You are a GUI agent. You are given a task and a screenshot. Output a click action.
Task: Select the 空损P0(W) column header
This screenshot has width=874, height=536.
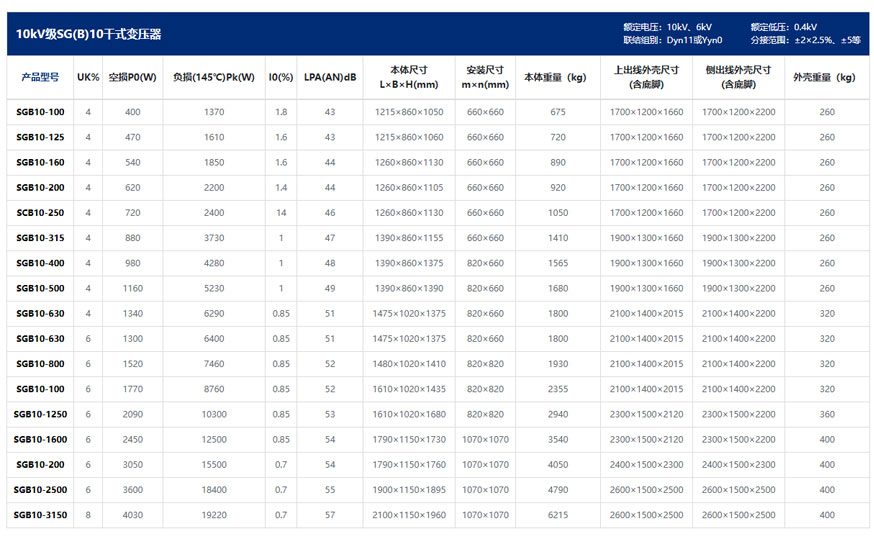132,77
